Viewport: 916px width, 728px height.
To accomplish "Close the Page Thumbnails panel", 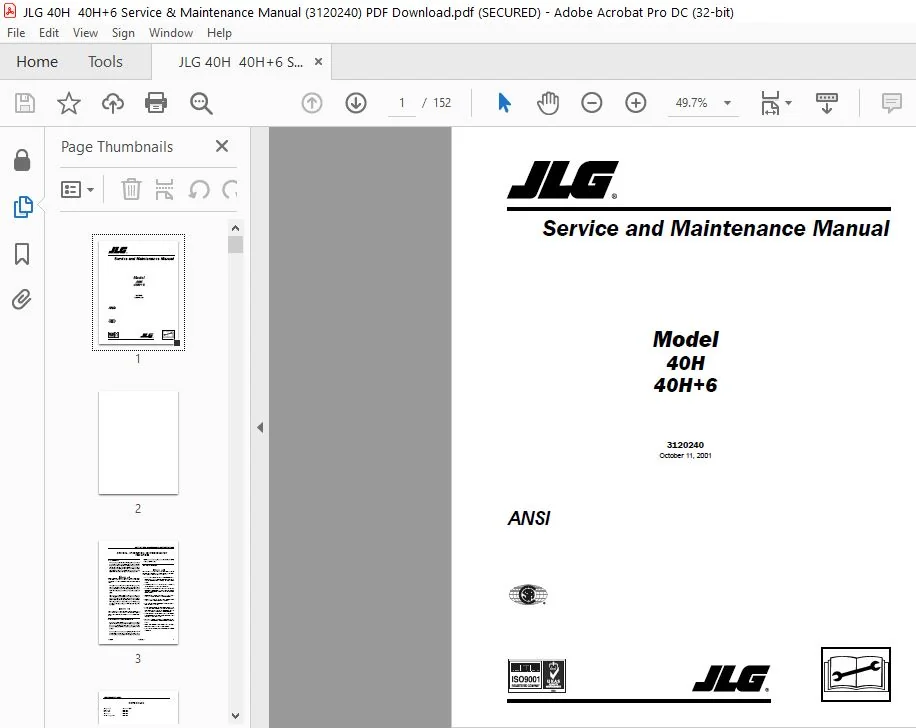I will (222, 146).
